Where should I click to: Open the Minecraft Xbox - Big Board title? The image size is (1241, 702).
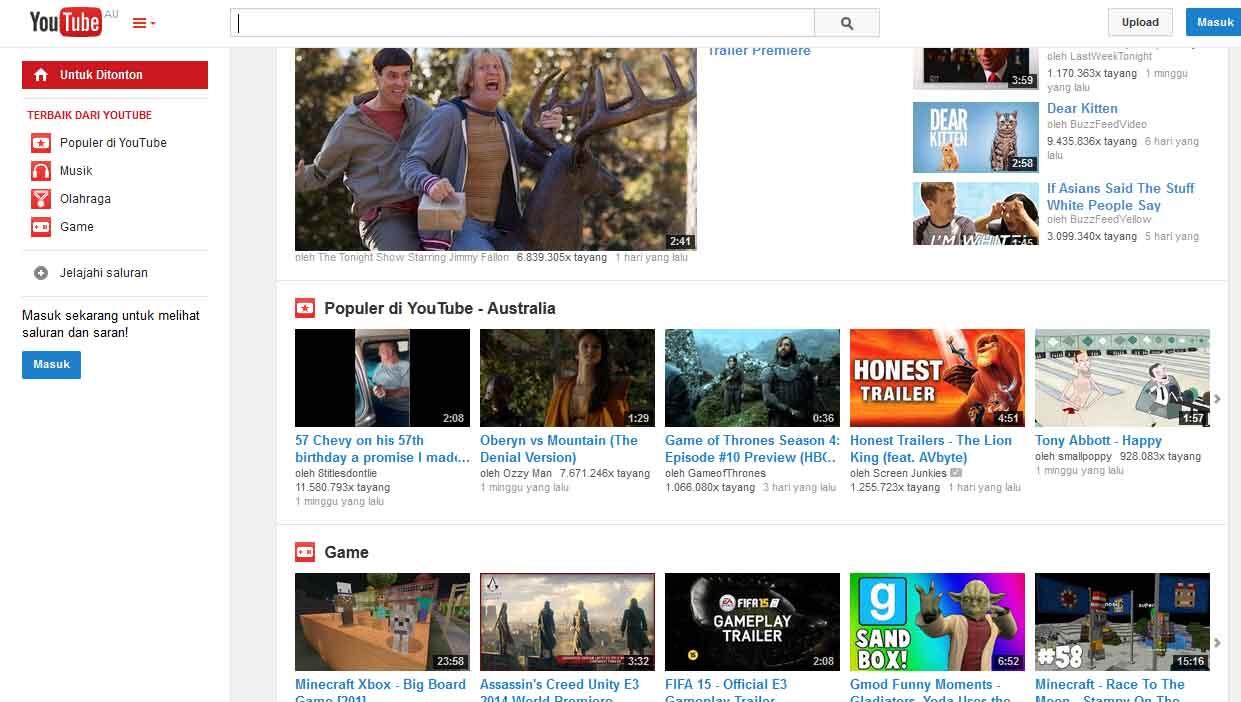tap(380, 690)
